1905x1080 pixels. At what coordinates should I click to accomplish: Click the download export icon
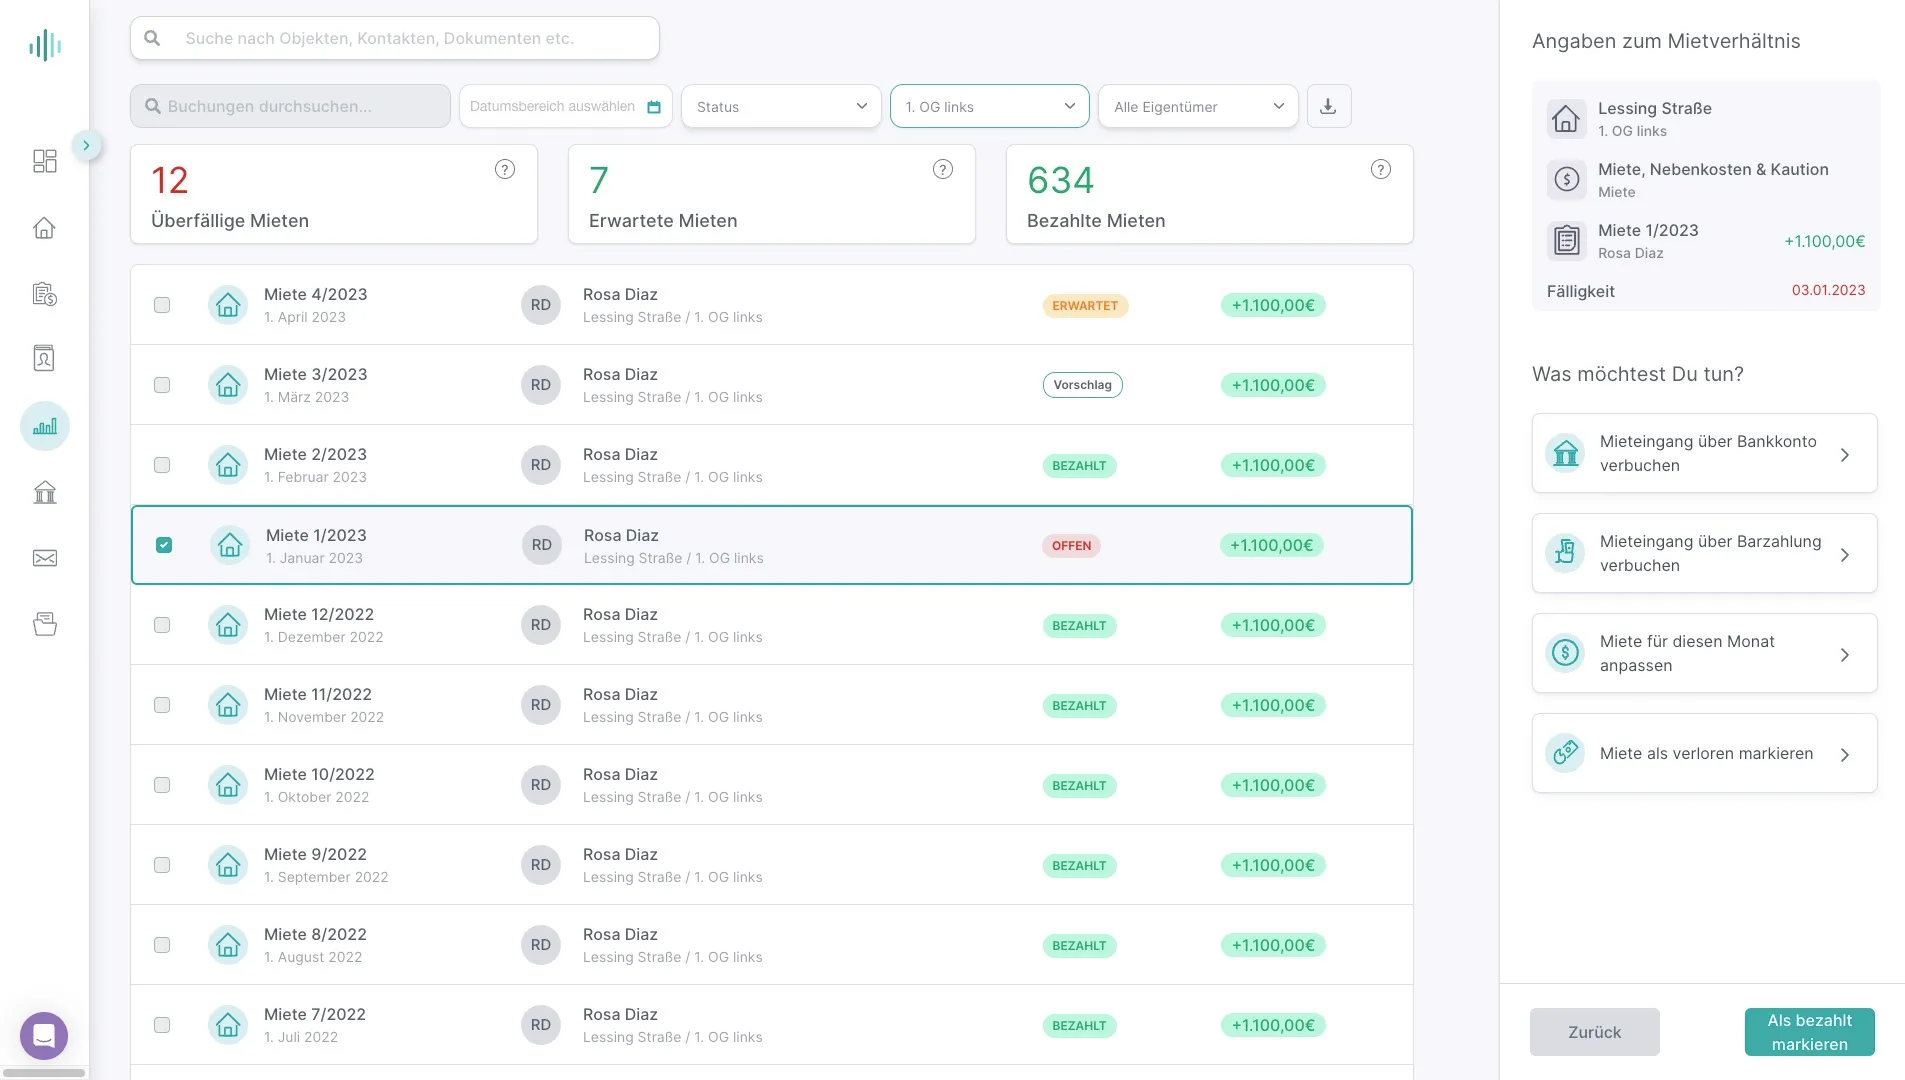[x=1329, y=106]
